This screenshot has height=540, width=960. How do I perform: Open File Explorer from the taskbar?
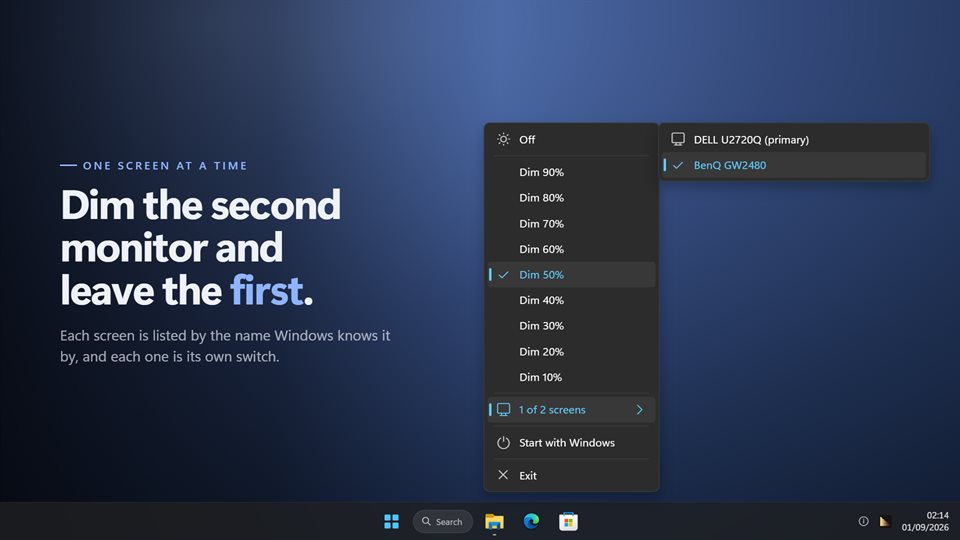tap(494, 522)
